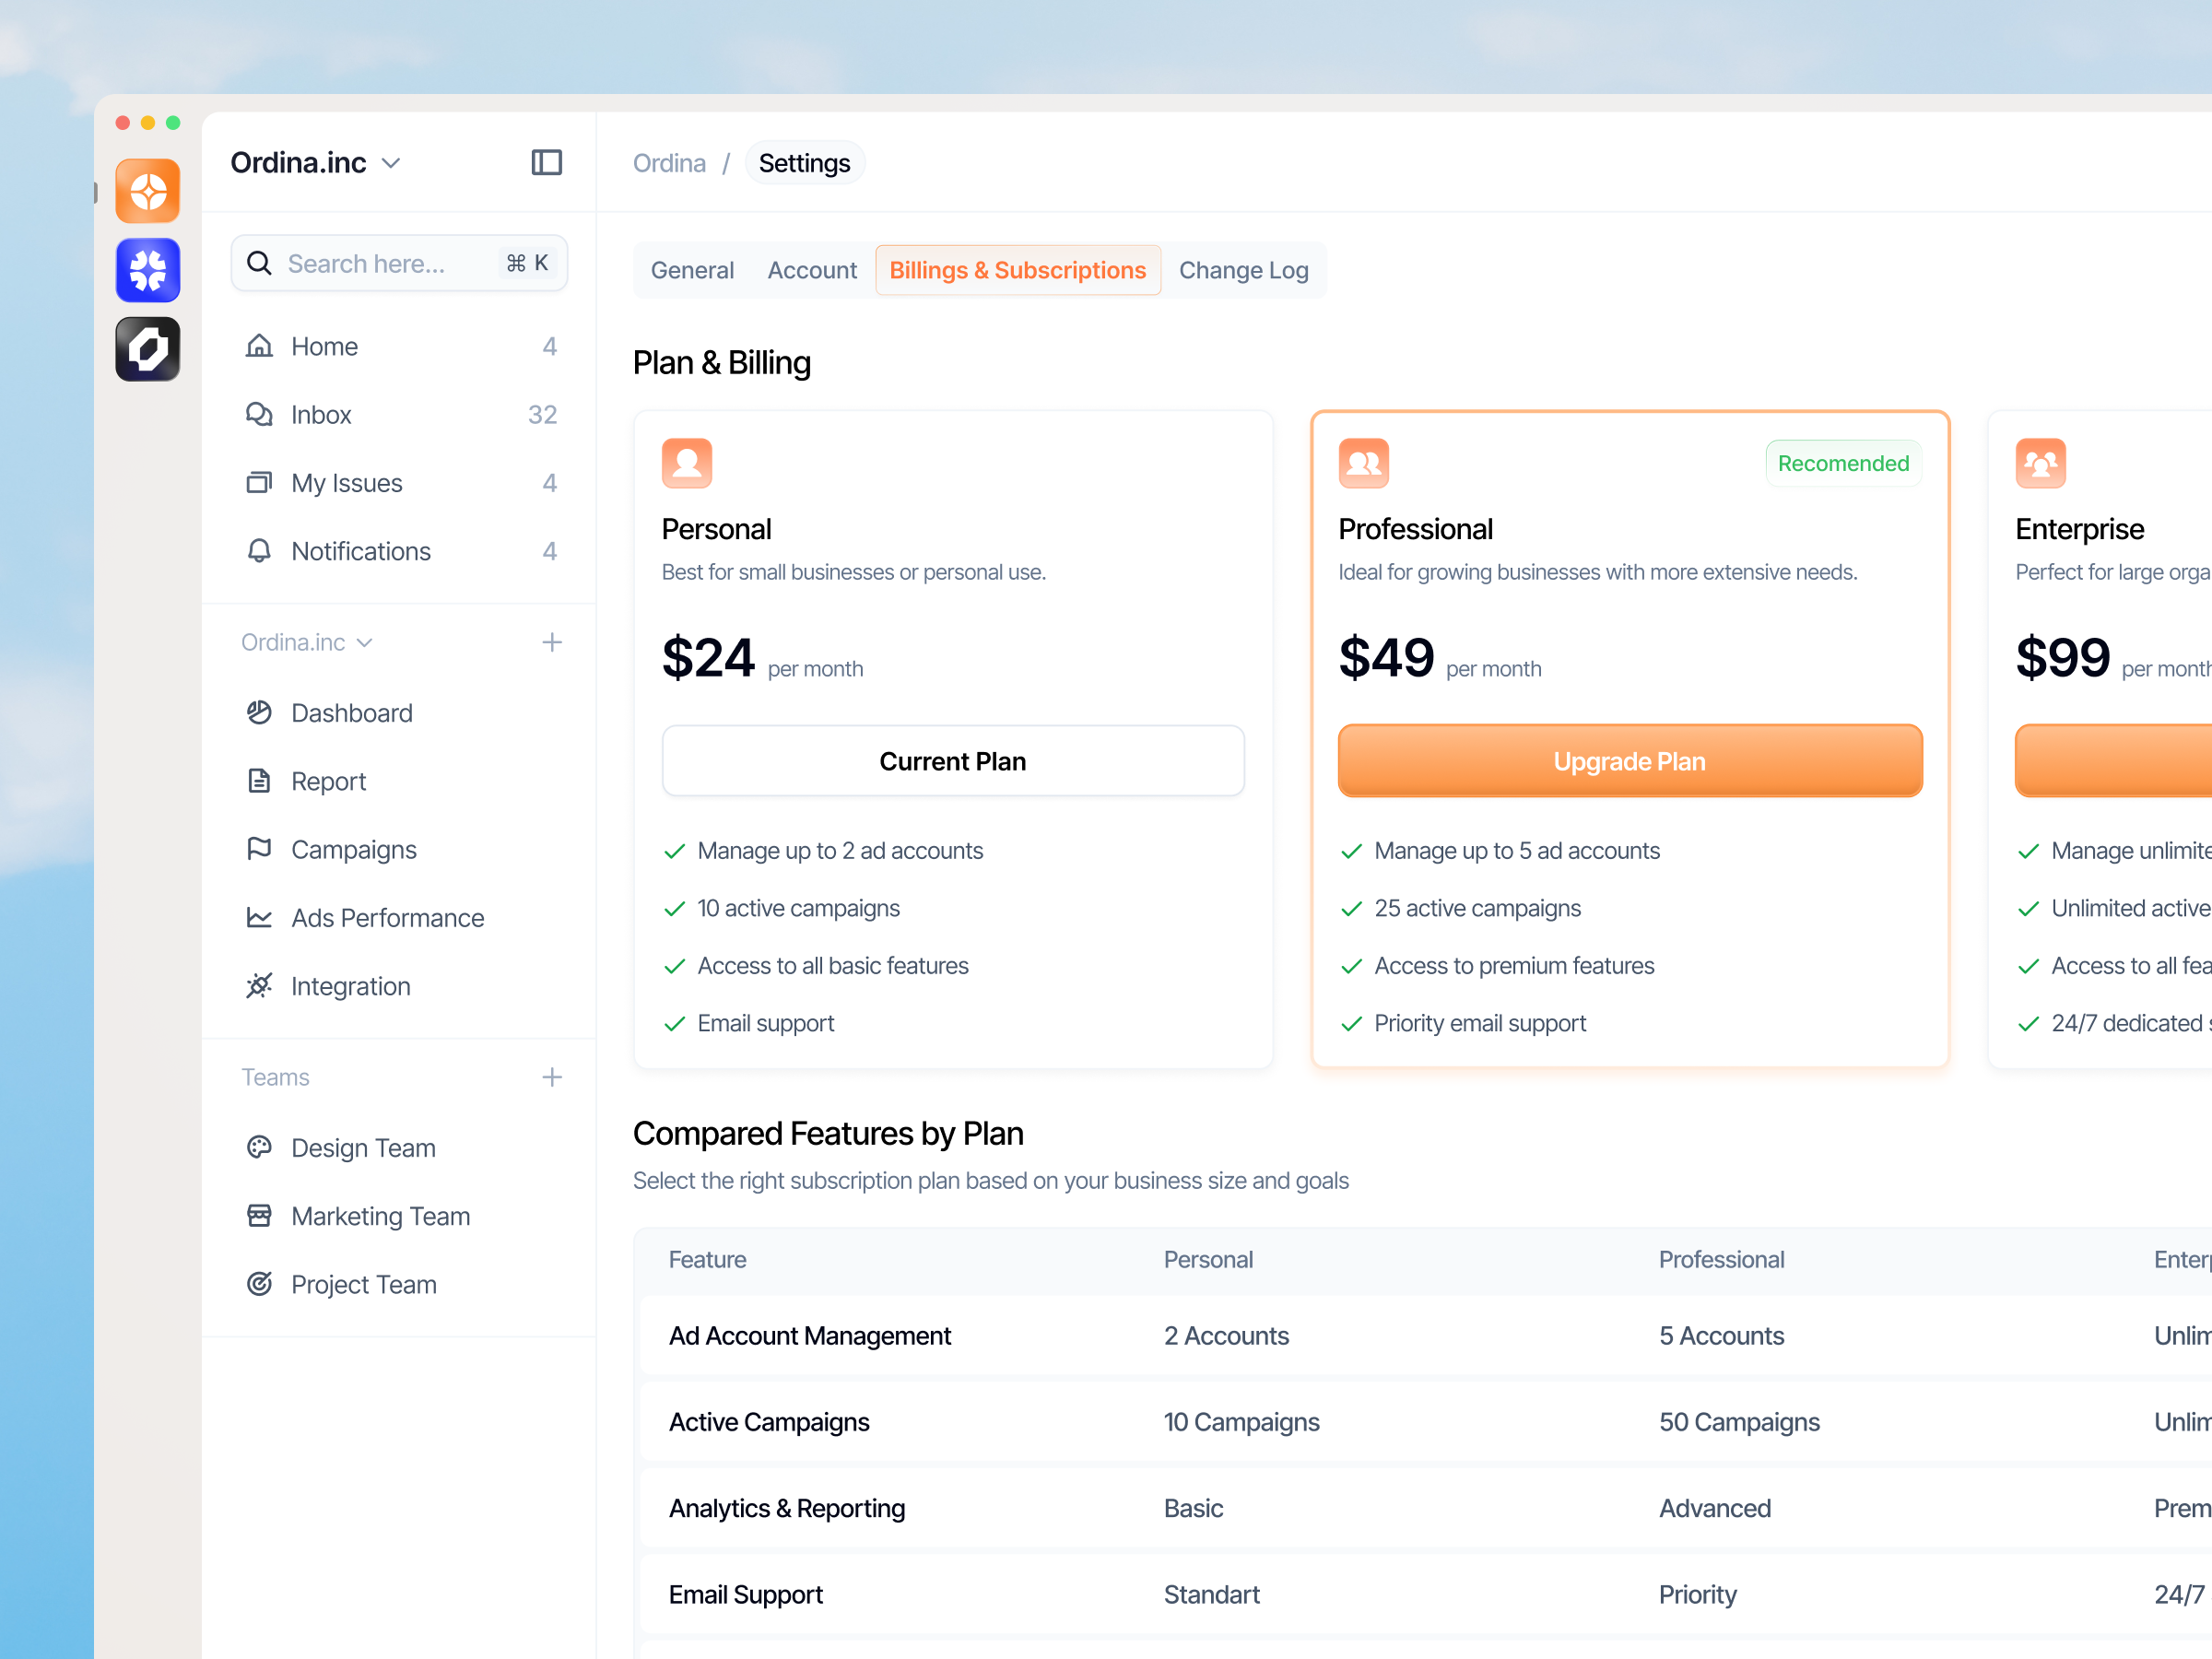The image size is (2212, 1659).
Task: Click the Integration lab flask icon
Action: pyautogui.click(x=259, y=985)
